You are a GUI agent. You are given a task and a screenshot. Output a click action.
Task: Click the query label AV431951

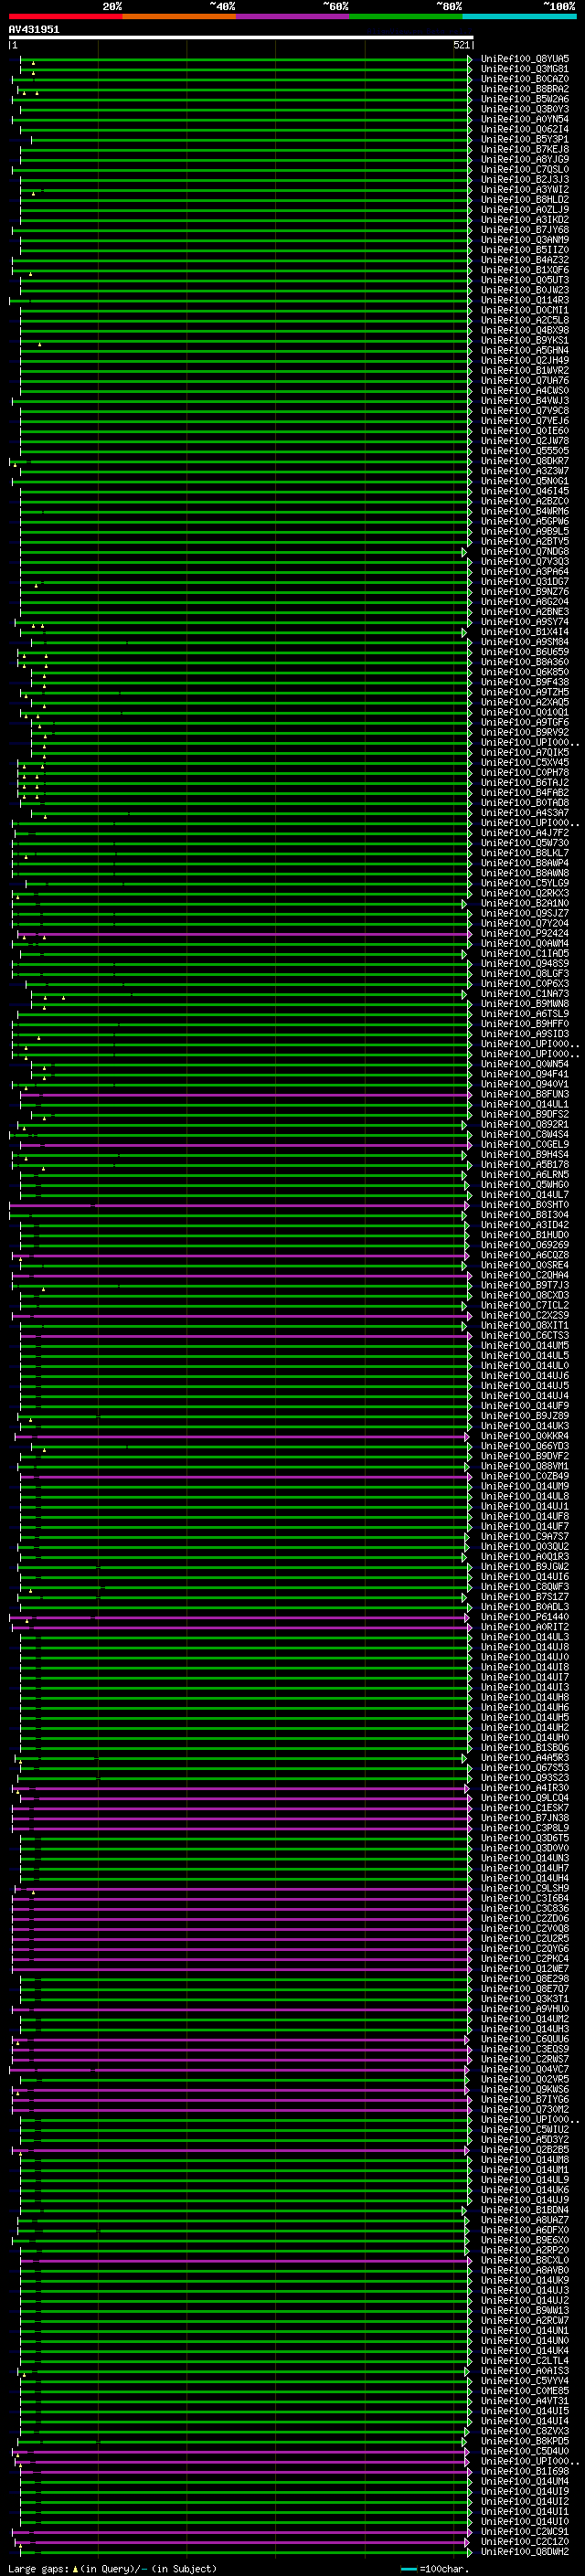coord(34,29)
